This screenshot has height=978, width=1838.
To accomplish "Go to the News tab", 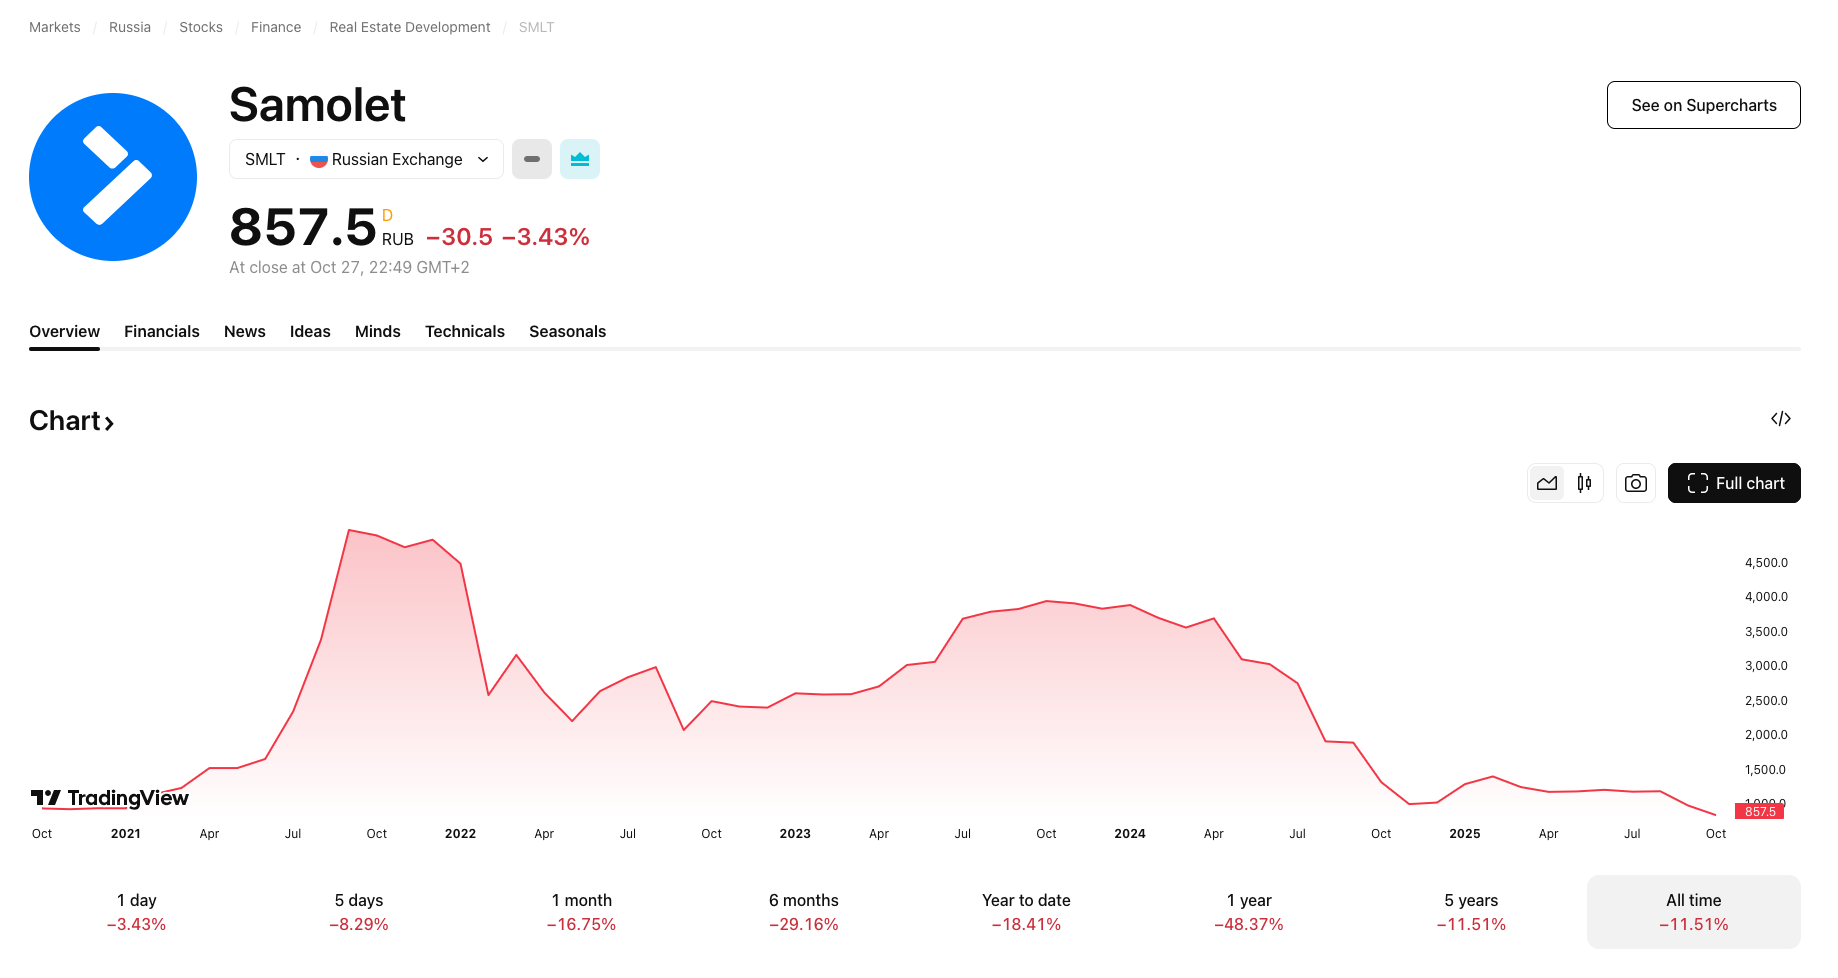I will click(x=245, y=331).
